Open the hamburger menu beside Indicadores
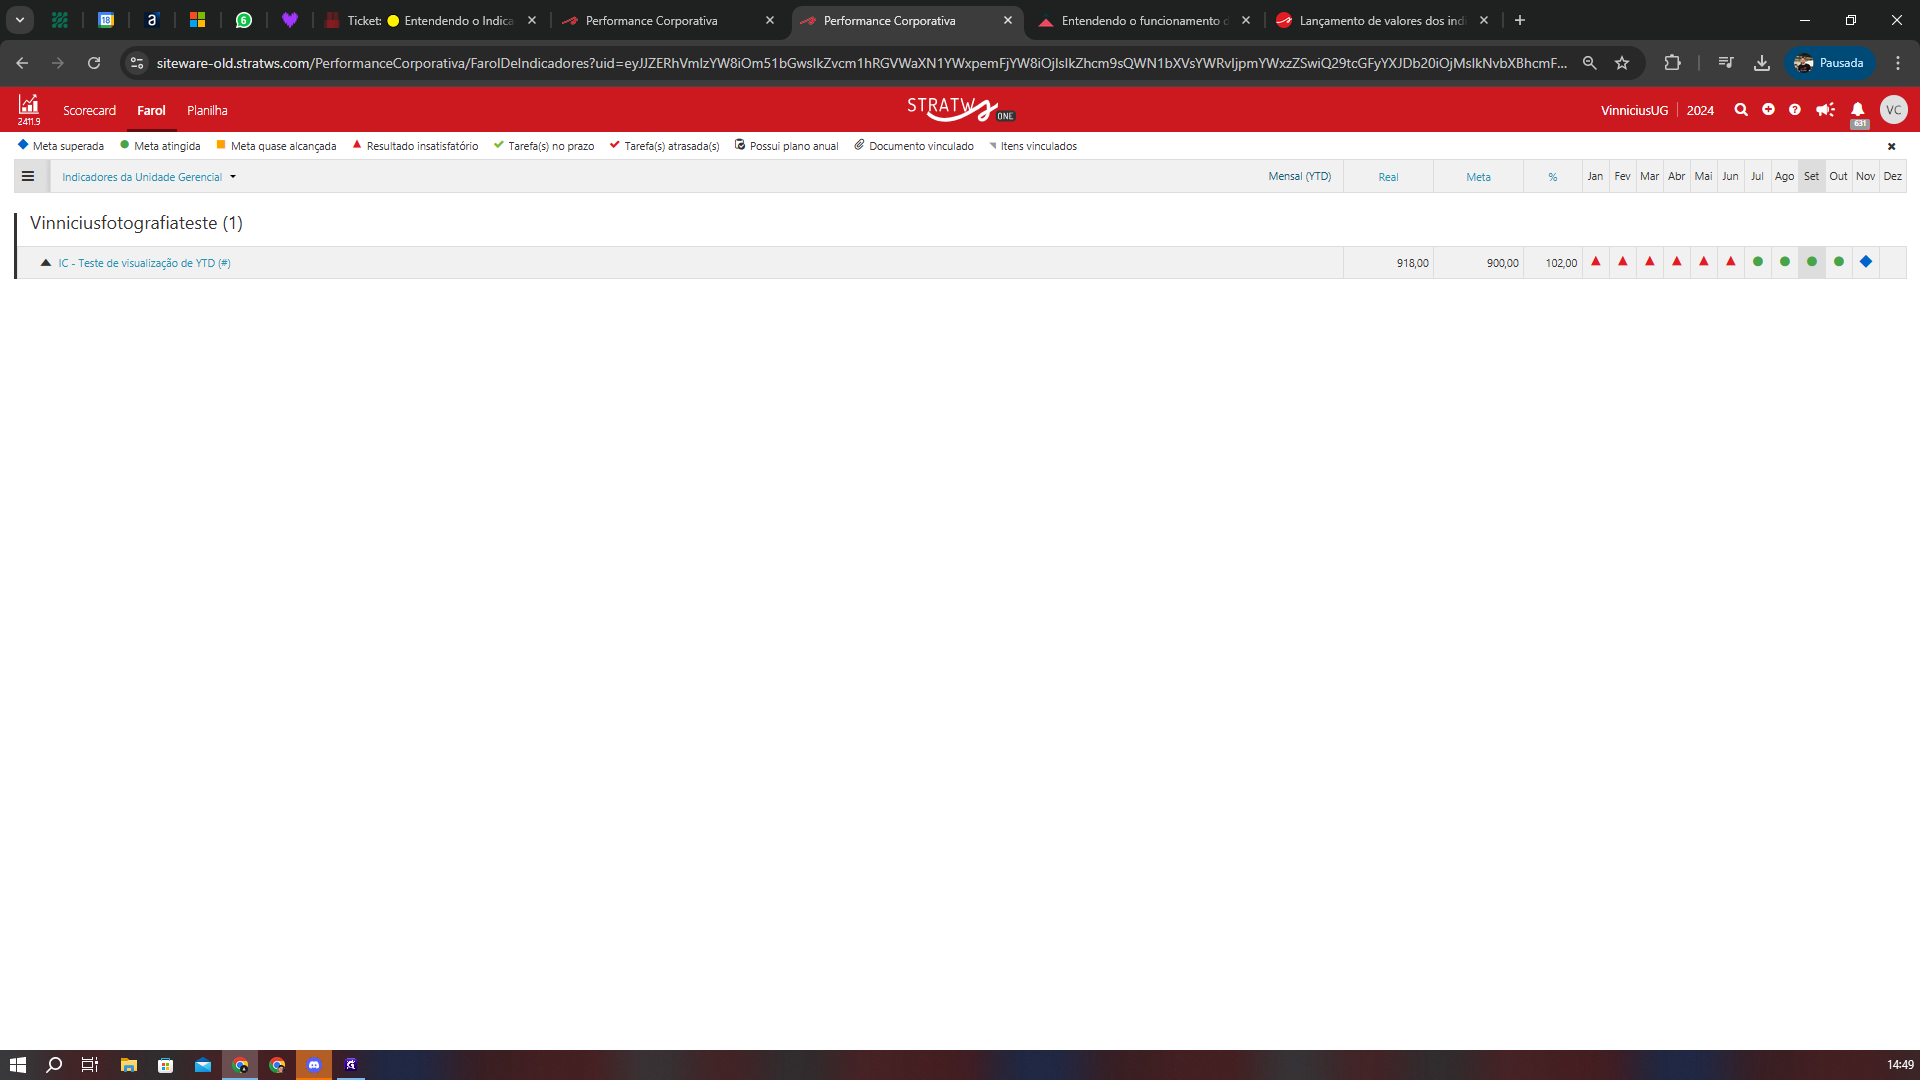The width and height of the screenshot is (1920, 1080). click(28, 176)
